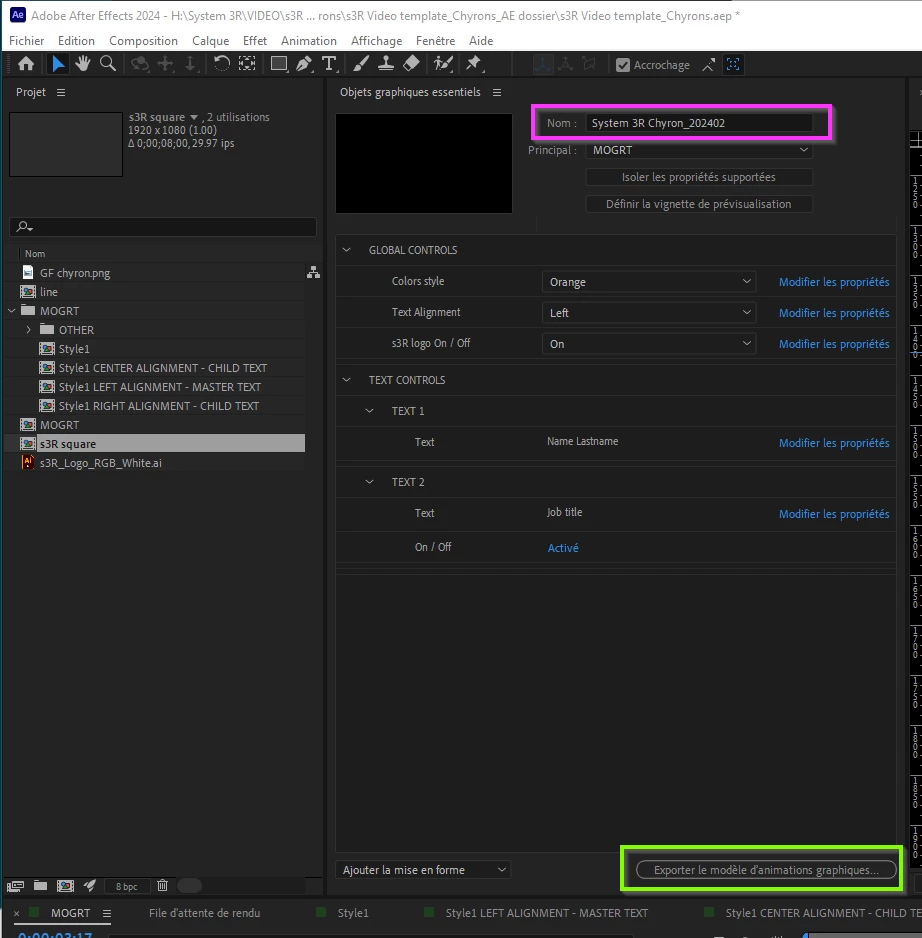Select the Rectangle shape tool
Image resolution: width=922 pixels, height=938 pixels.
coord(279,64)
